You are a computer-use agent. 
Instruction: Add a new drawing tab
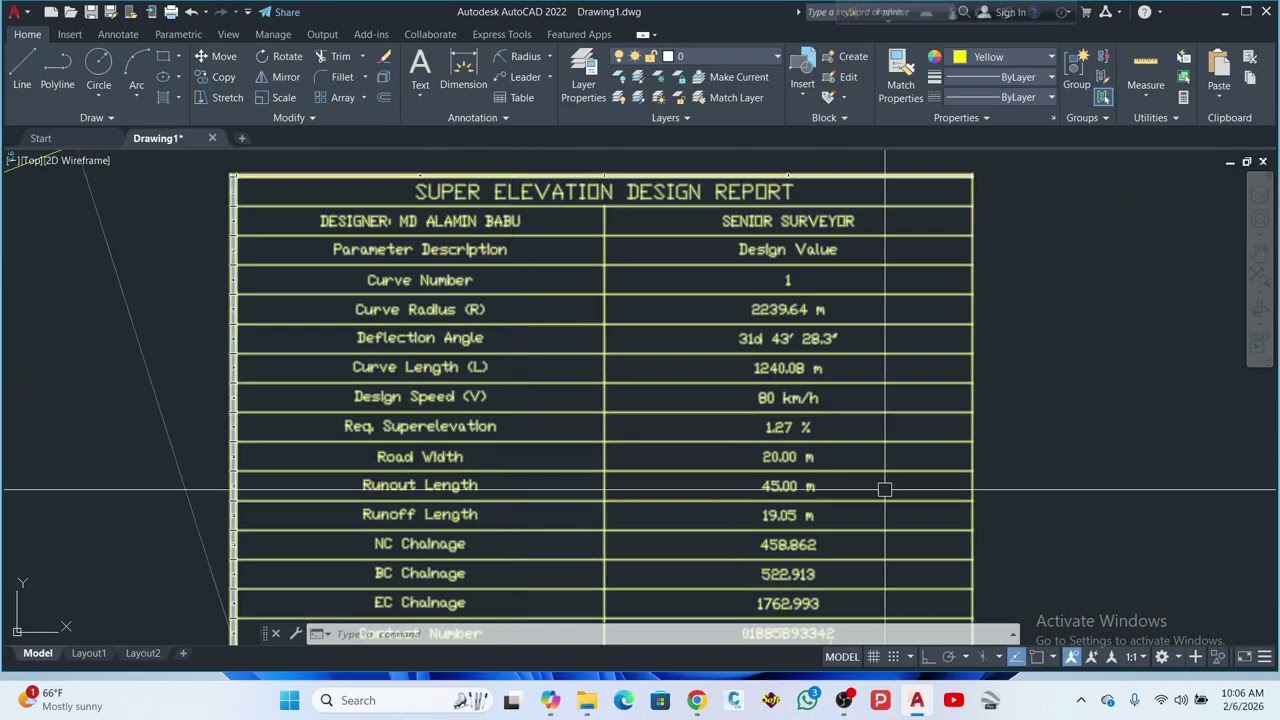[x=241, y=138]
